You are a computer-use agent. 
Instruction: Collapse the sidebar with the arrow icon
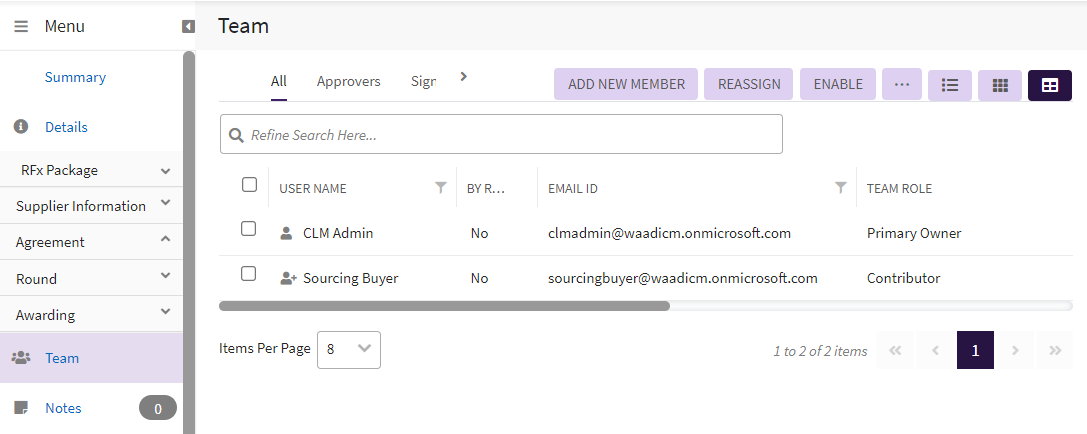coord(188,26)
